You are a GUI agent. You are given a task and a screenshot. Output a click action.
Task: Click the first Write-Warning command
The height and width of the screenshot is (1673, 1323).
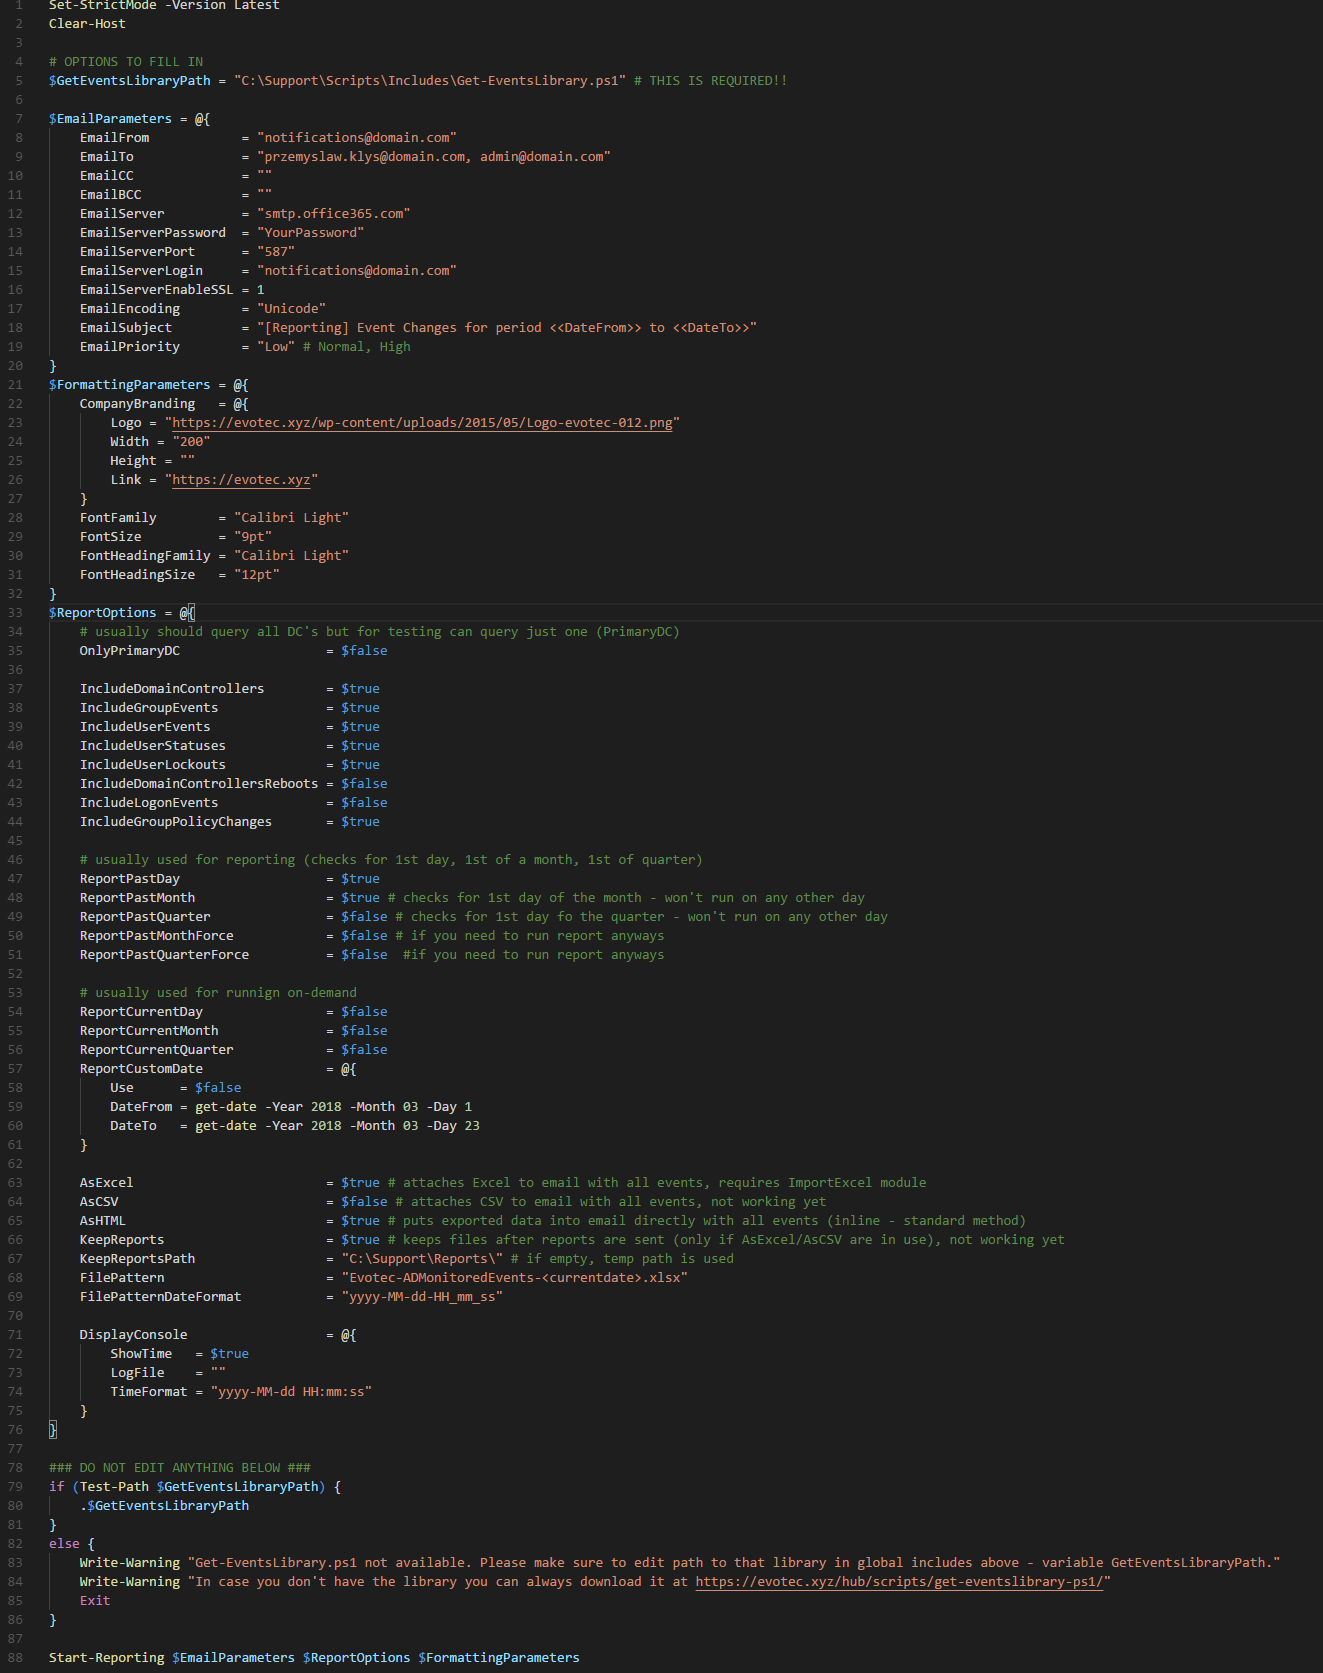[130, 1563]
